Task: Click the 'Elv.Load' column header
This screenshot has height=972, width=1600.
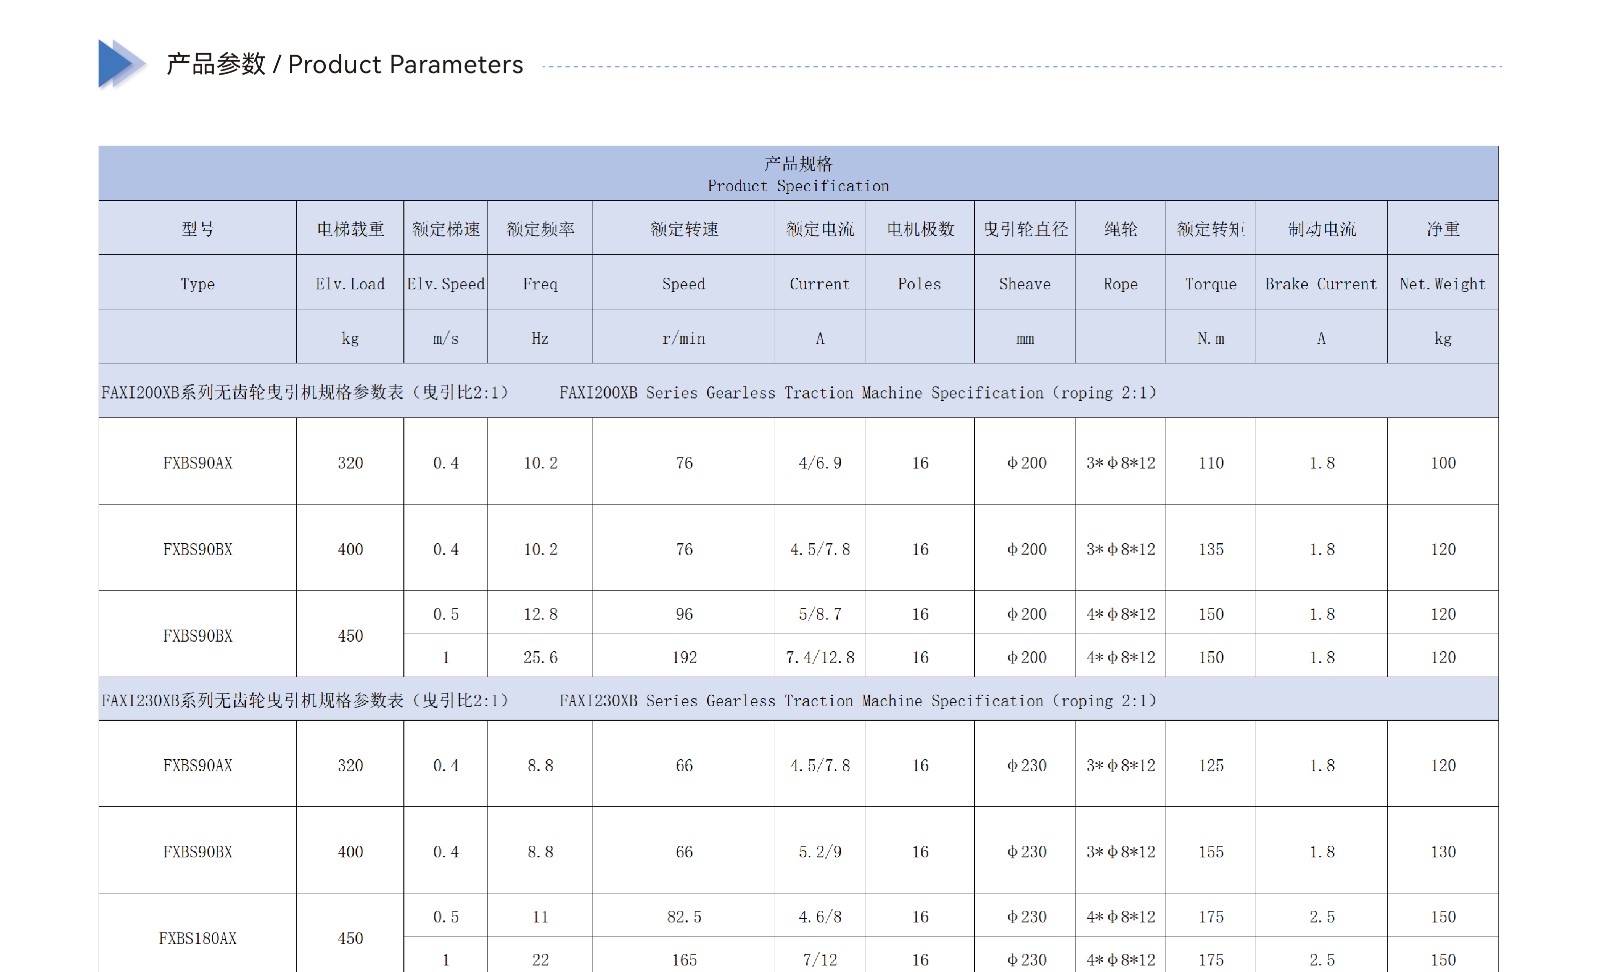Action: (x=350, y=284)
